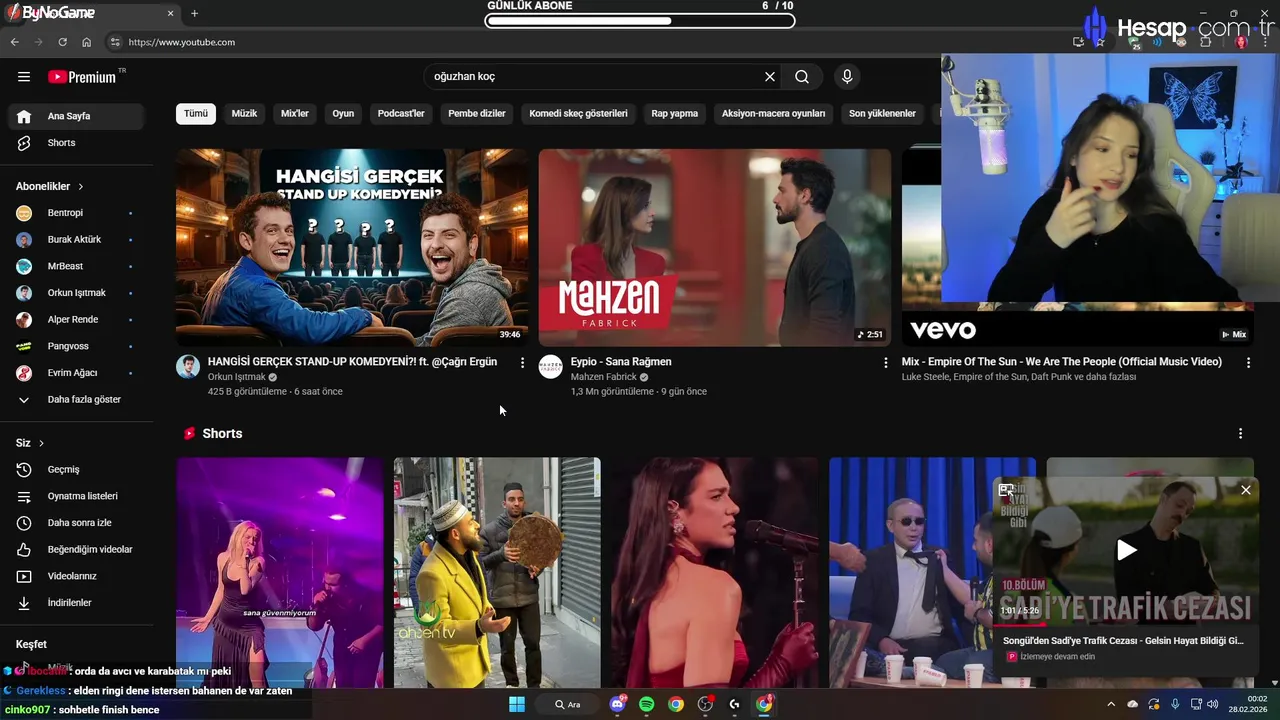
Task: Open the Bentropi channel subscription
Action: pos(76,213)
